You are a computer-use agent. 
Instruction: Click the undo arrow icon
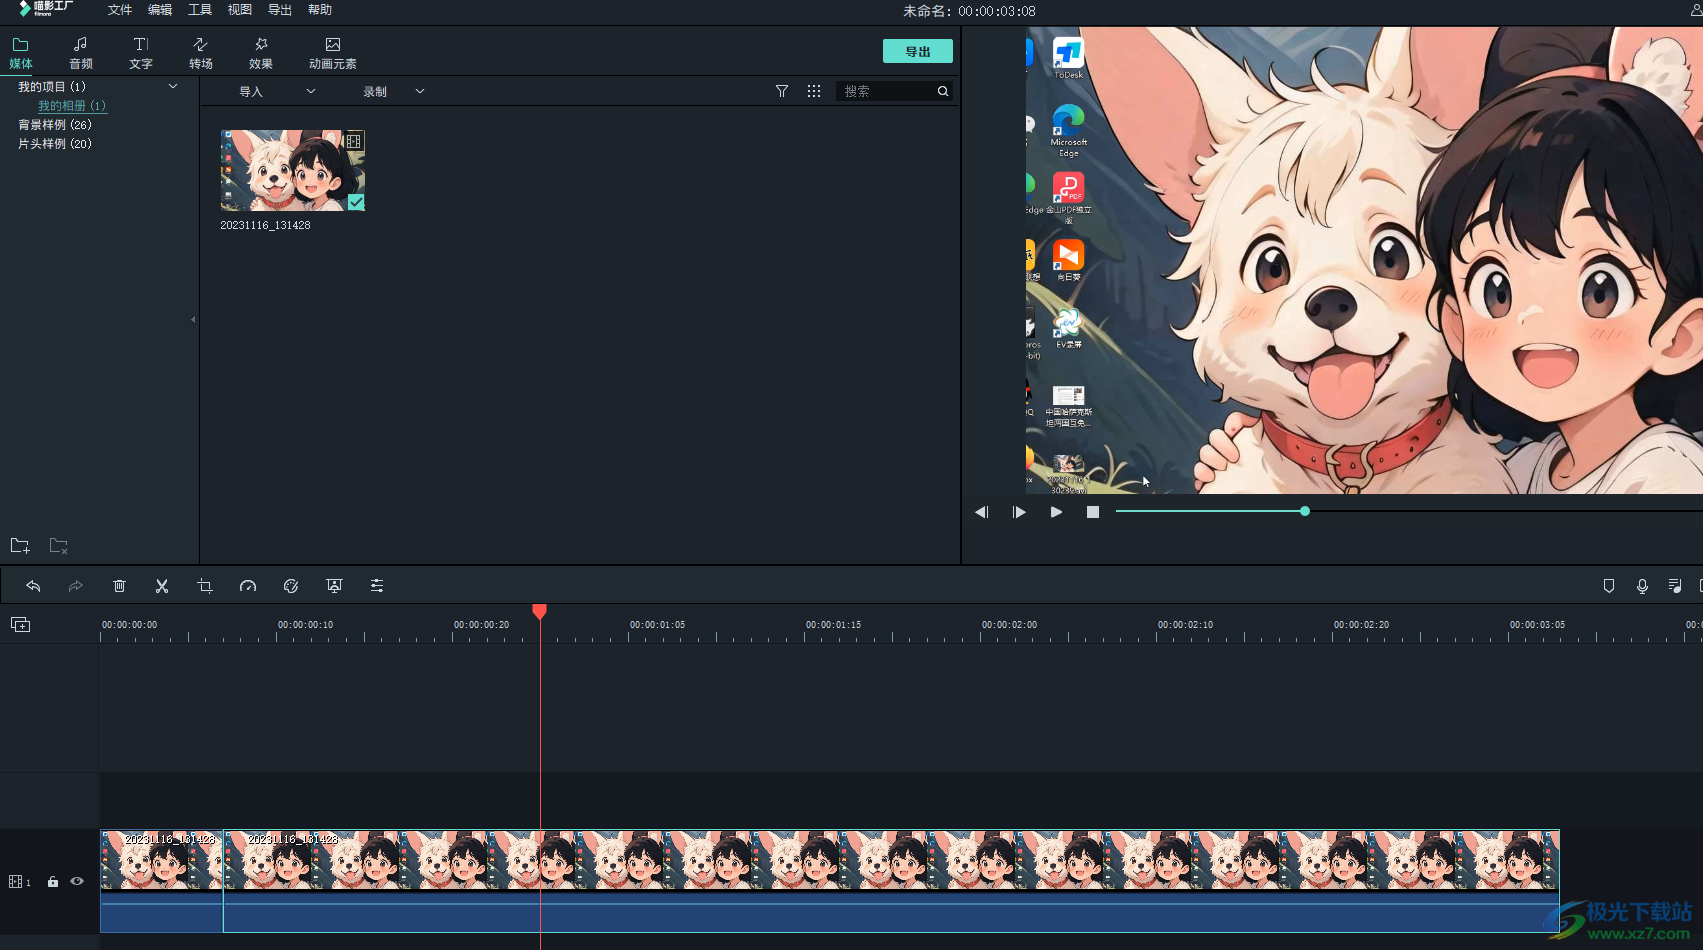tap(33, 586)
